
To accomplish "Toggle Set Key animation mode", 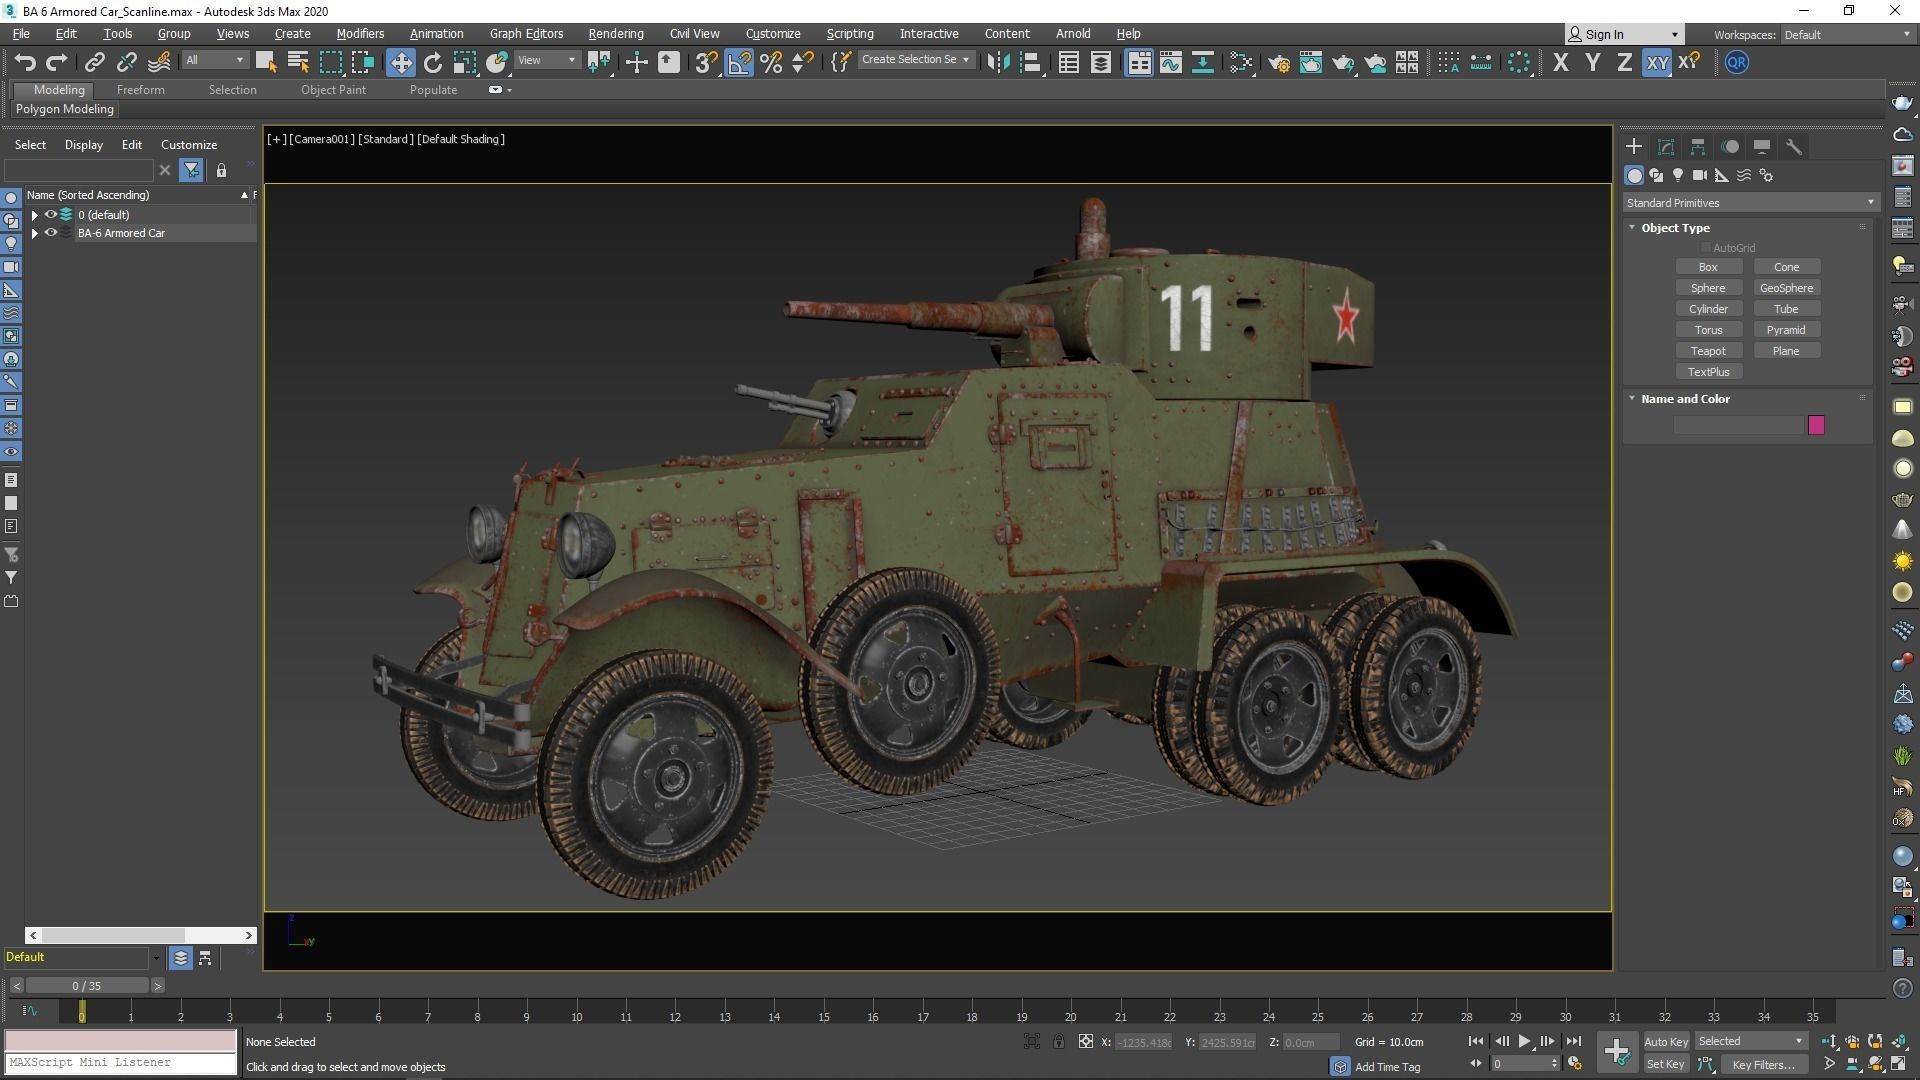I will coord(1666,1064).
